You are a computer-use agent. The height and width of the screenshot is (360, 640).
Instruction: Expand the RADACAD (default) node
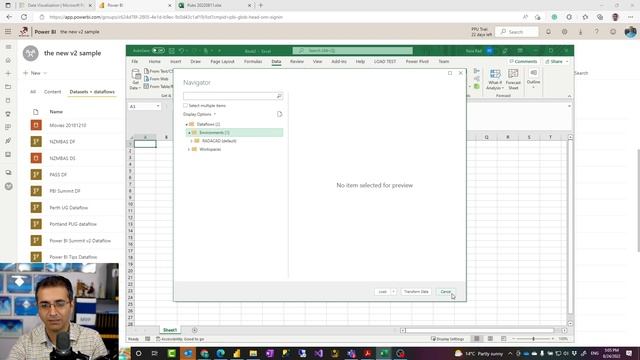191,141
